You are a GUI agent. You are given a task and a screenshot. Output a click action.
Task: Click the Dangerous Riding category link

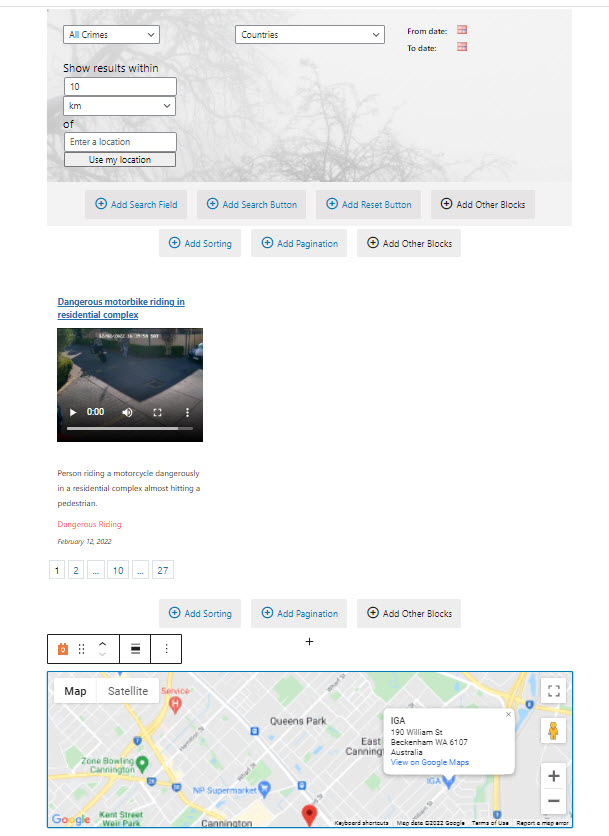pos(89,524)
